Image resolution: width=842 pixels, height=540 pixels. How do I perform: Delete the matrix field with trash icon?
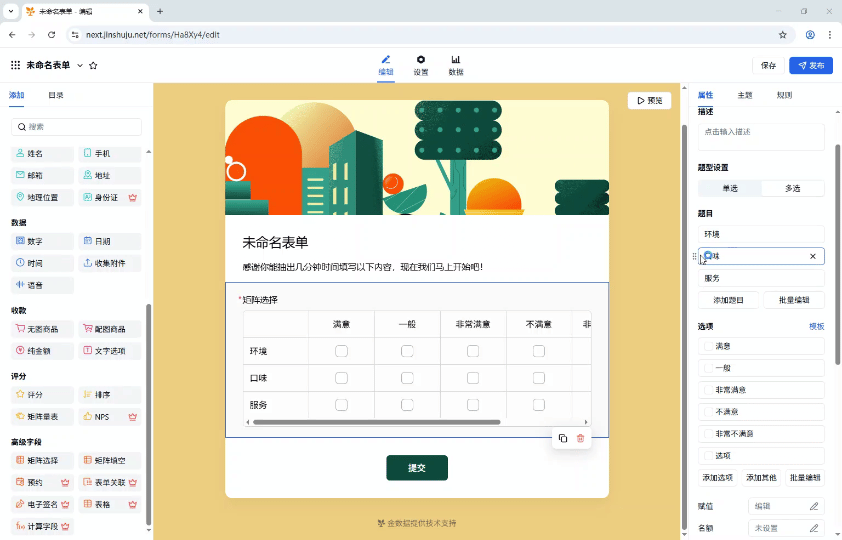(581, 438)
